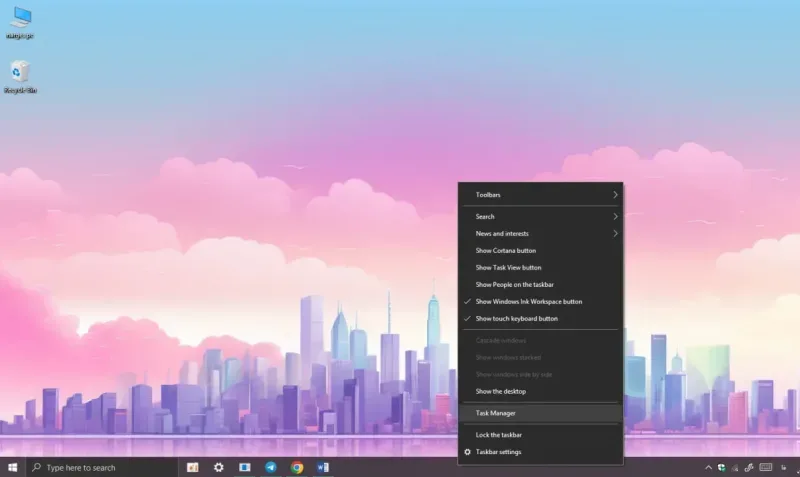Open the Telegram taskbar icon

point(271,467)
